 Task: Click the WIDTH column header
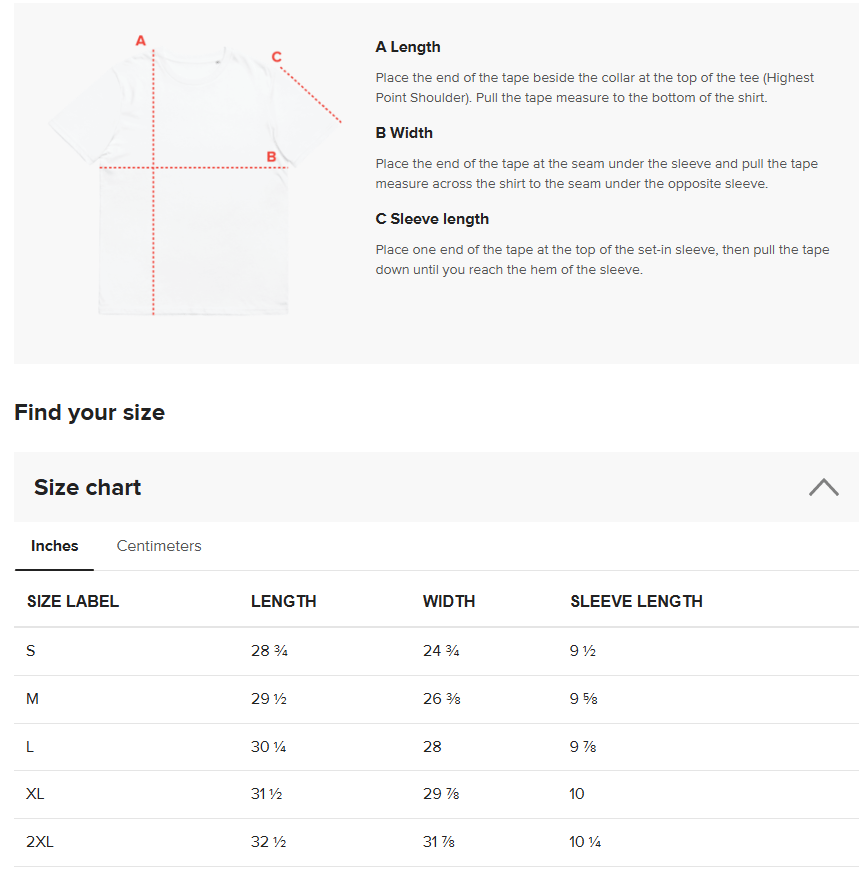449,601
